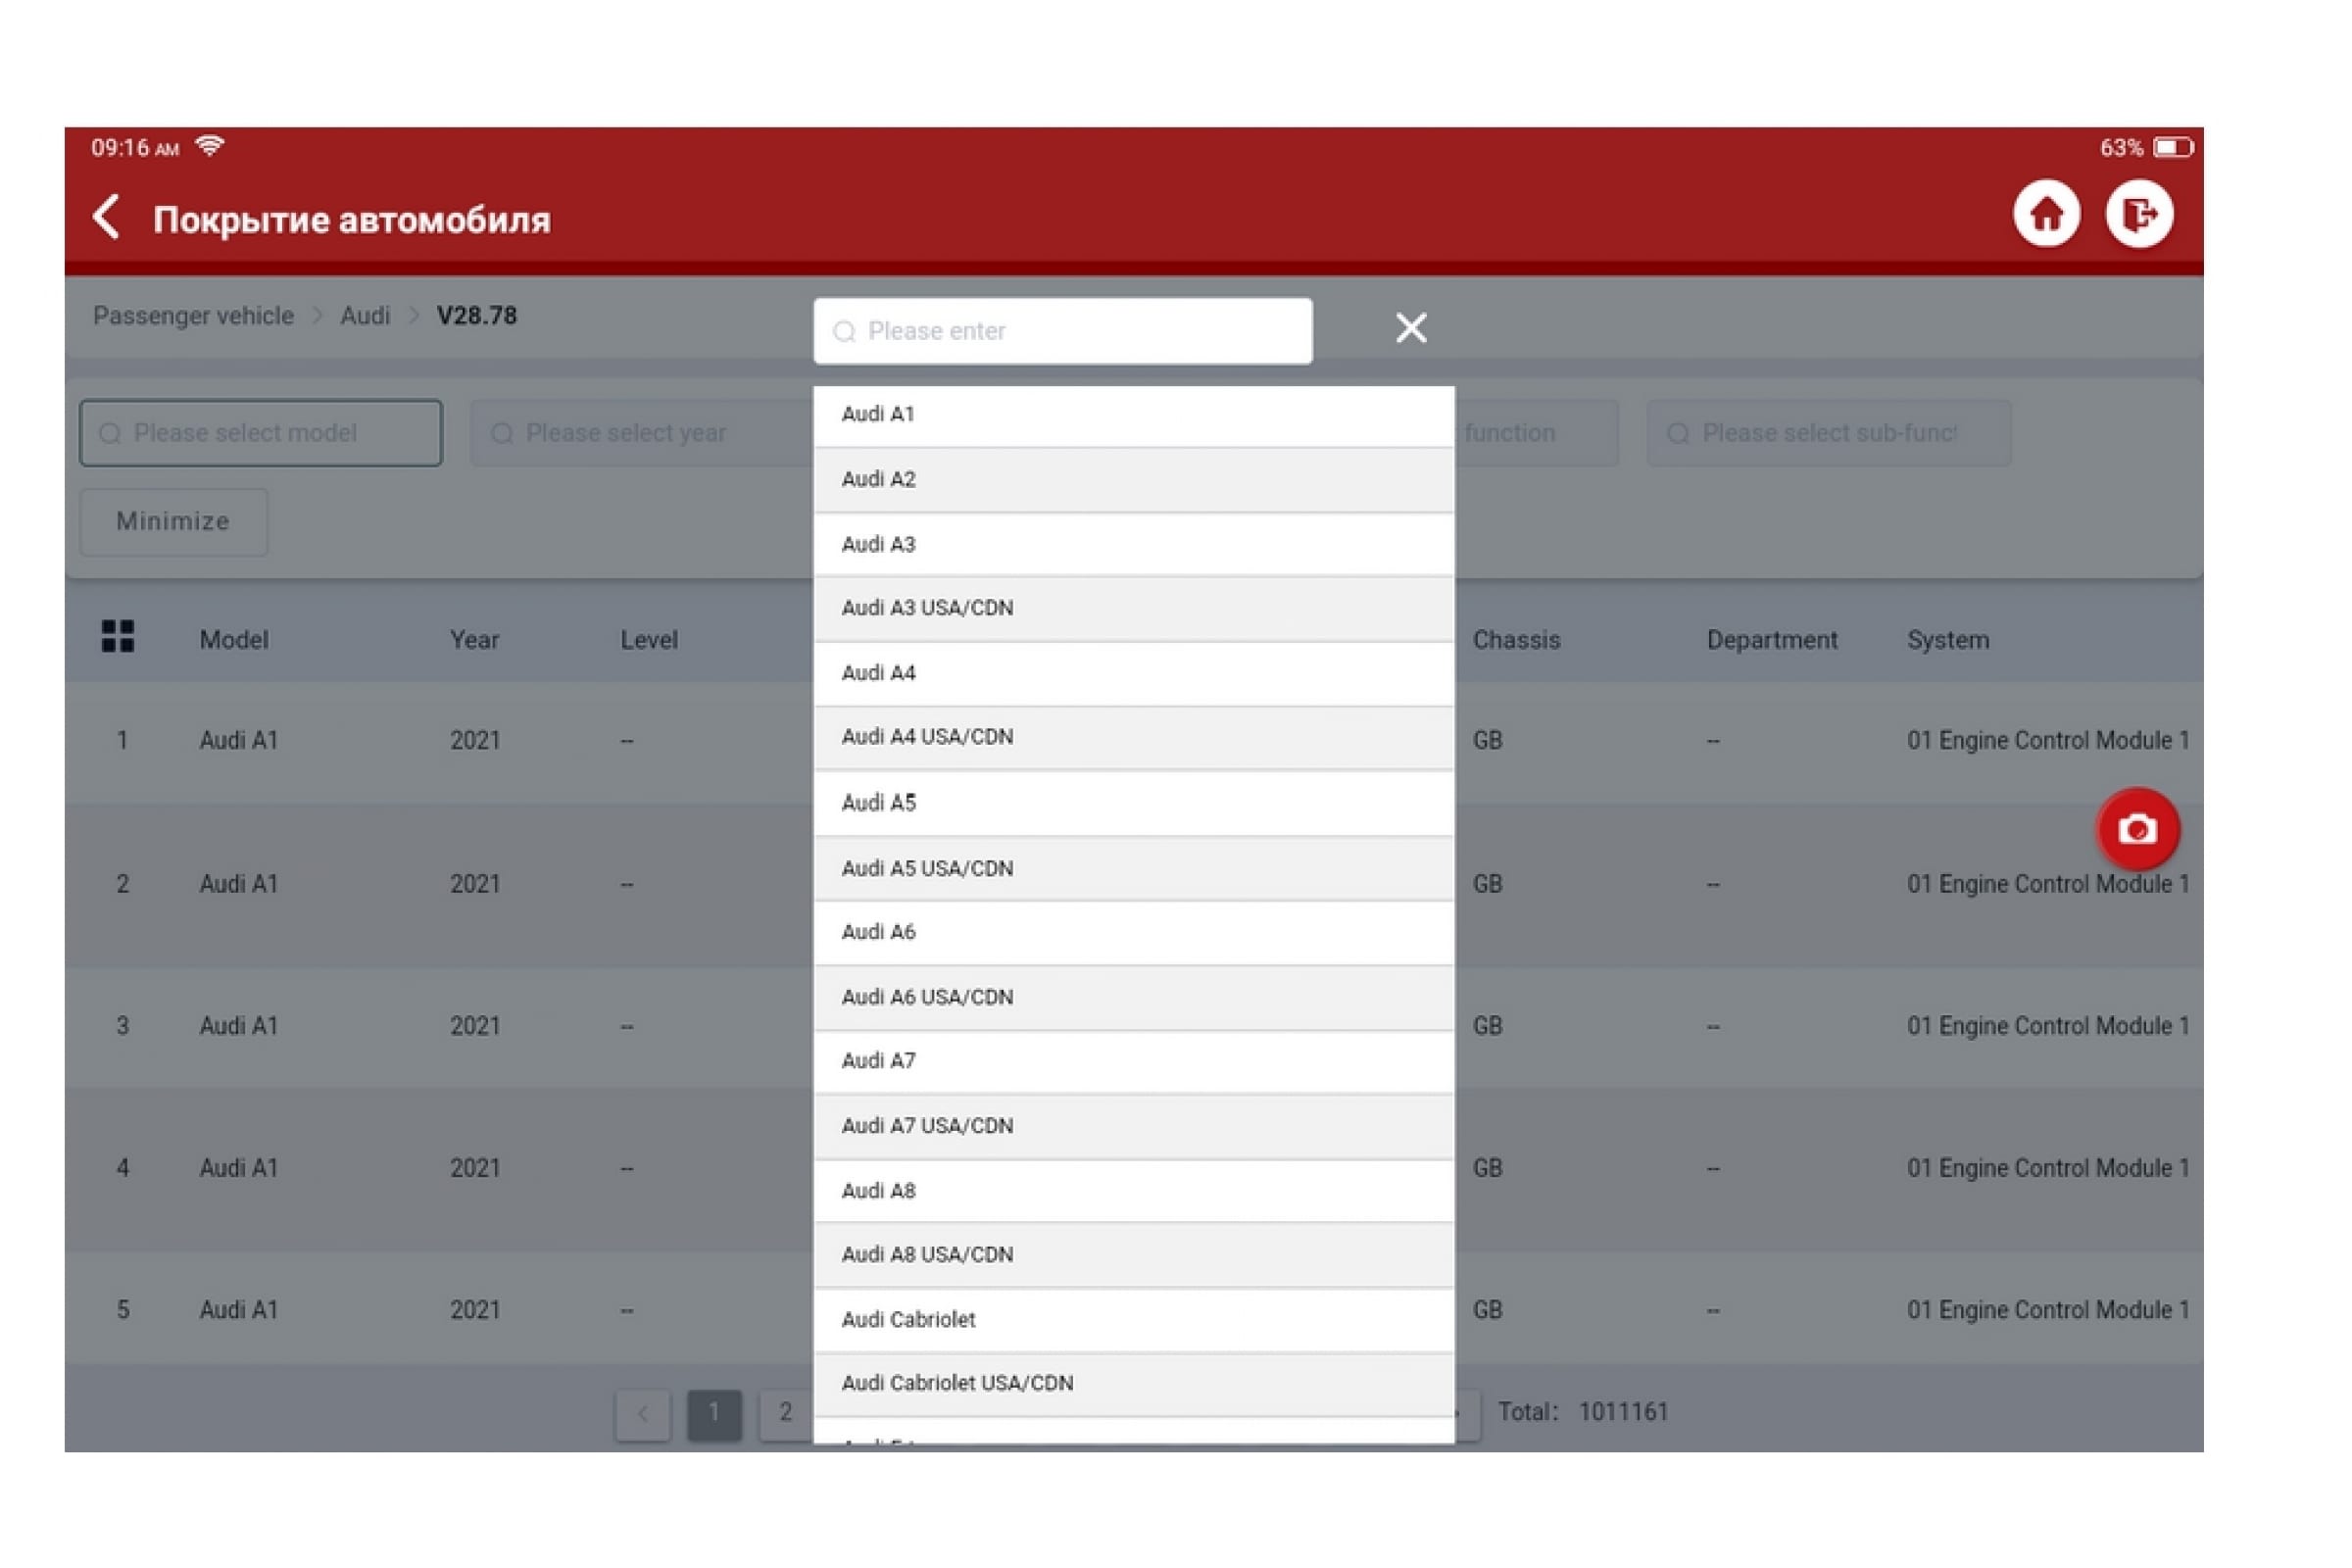
Task: Click the System column header
Action: click(x=1948, y=640)
